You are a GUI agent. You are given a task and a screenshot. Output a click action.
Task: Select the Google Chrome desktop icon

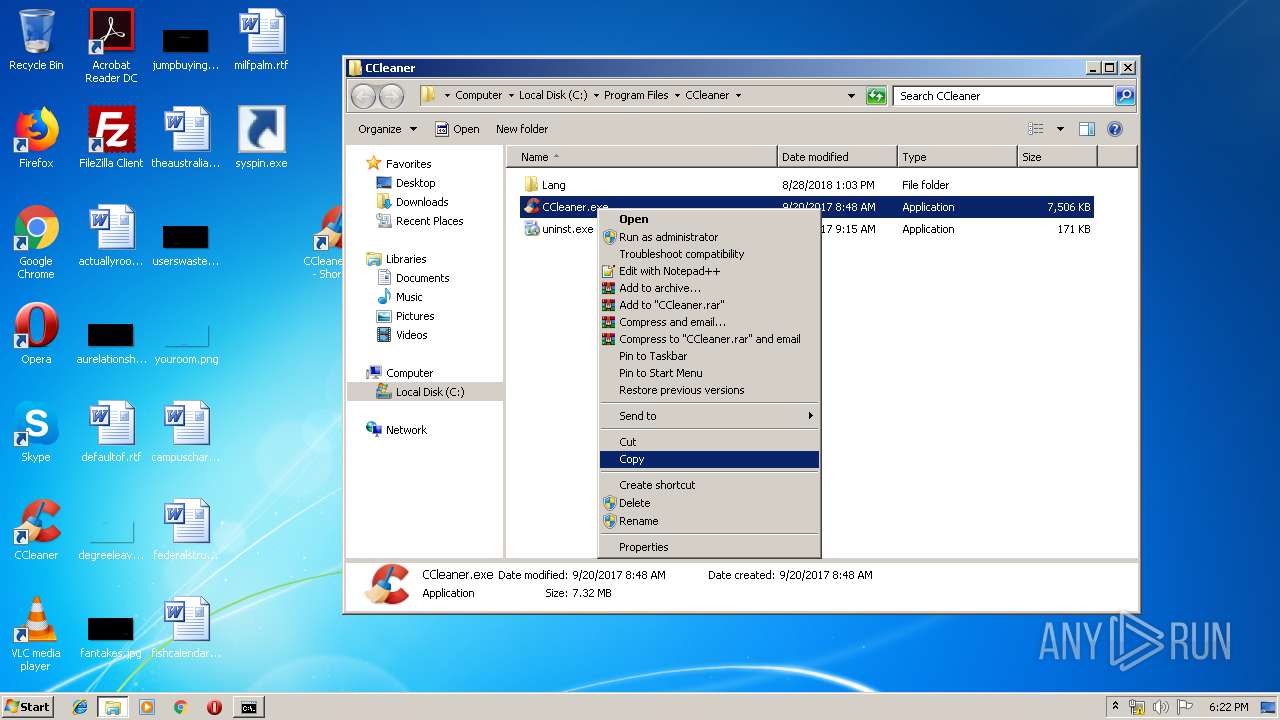tap(36, 242)
